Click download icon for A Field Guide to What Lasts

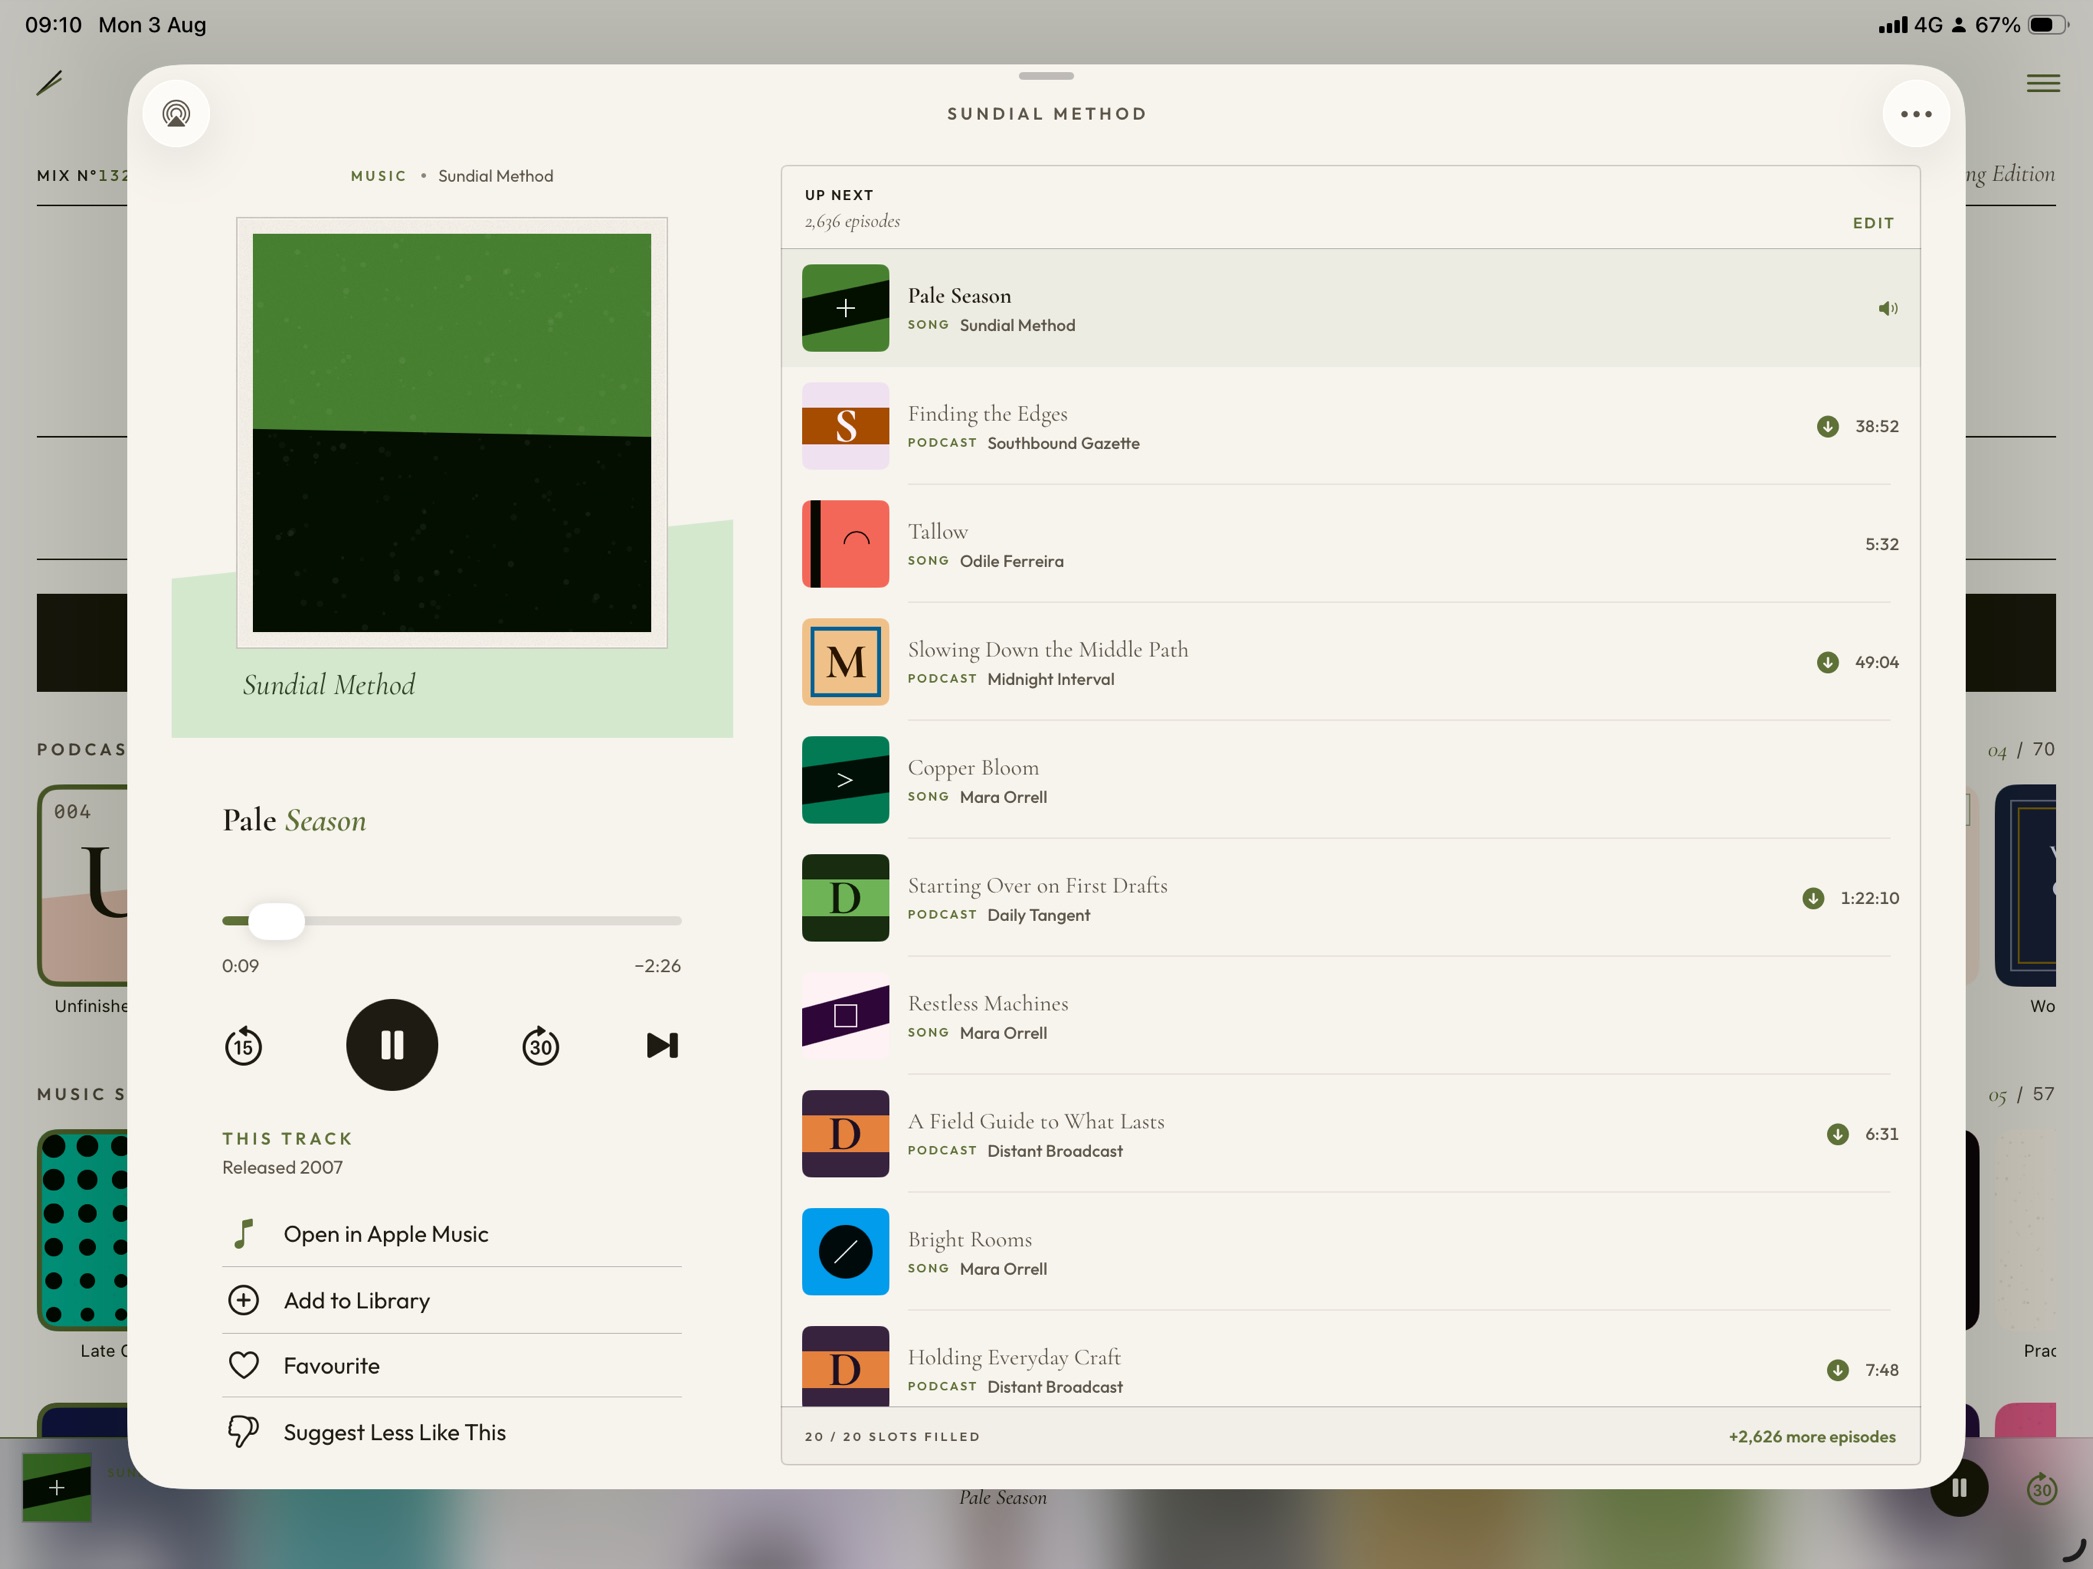[1838, 1135]
